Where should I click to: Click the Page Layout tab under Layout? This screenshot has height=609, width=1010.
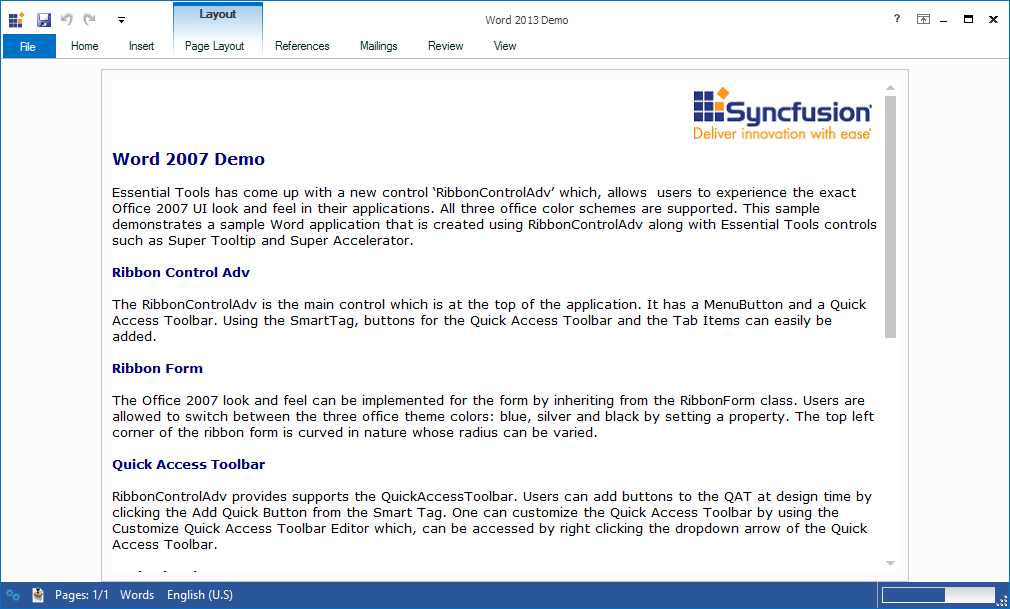(214, 45)
